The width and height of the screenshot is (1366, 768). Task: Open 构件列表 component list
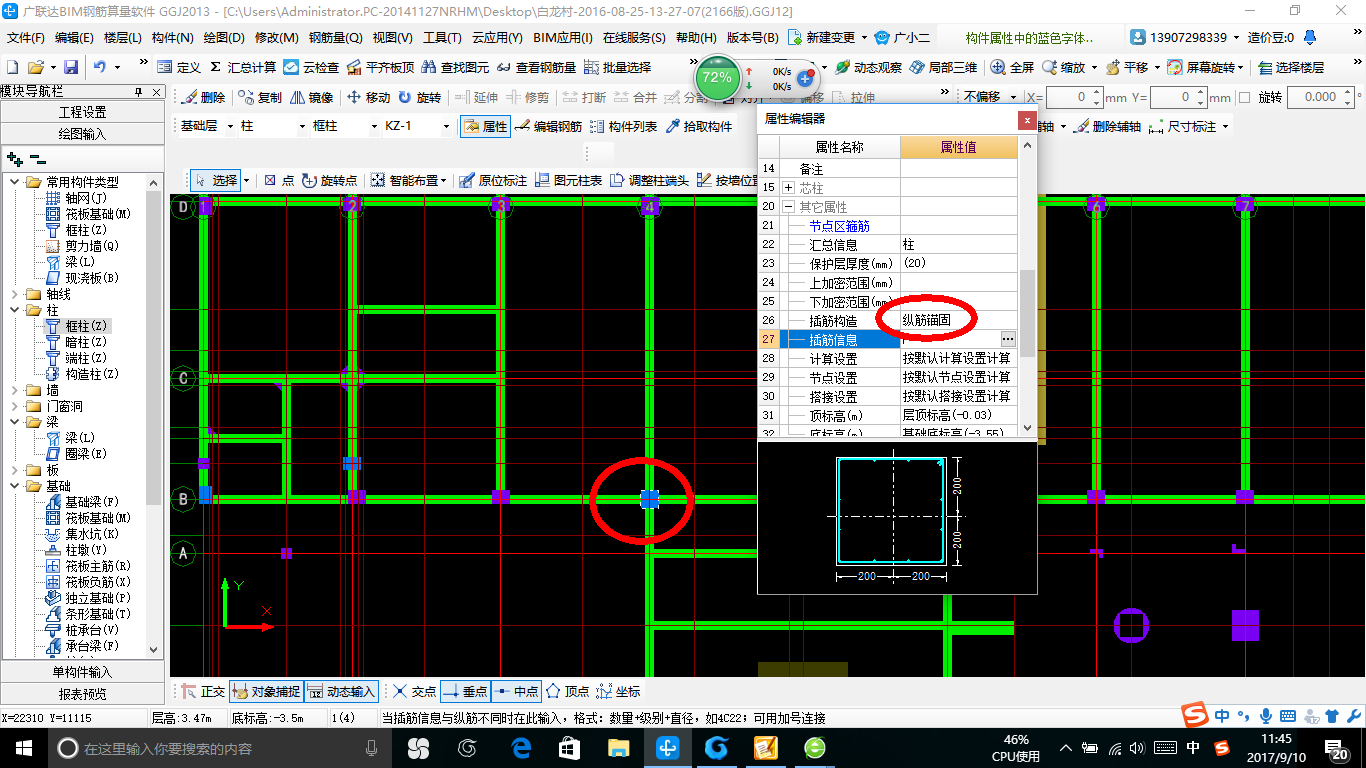[623, 126]
